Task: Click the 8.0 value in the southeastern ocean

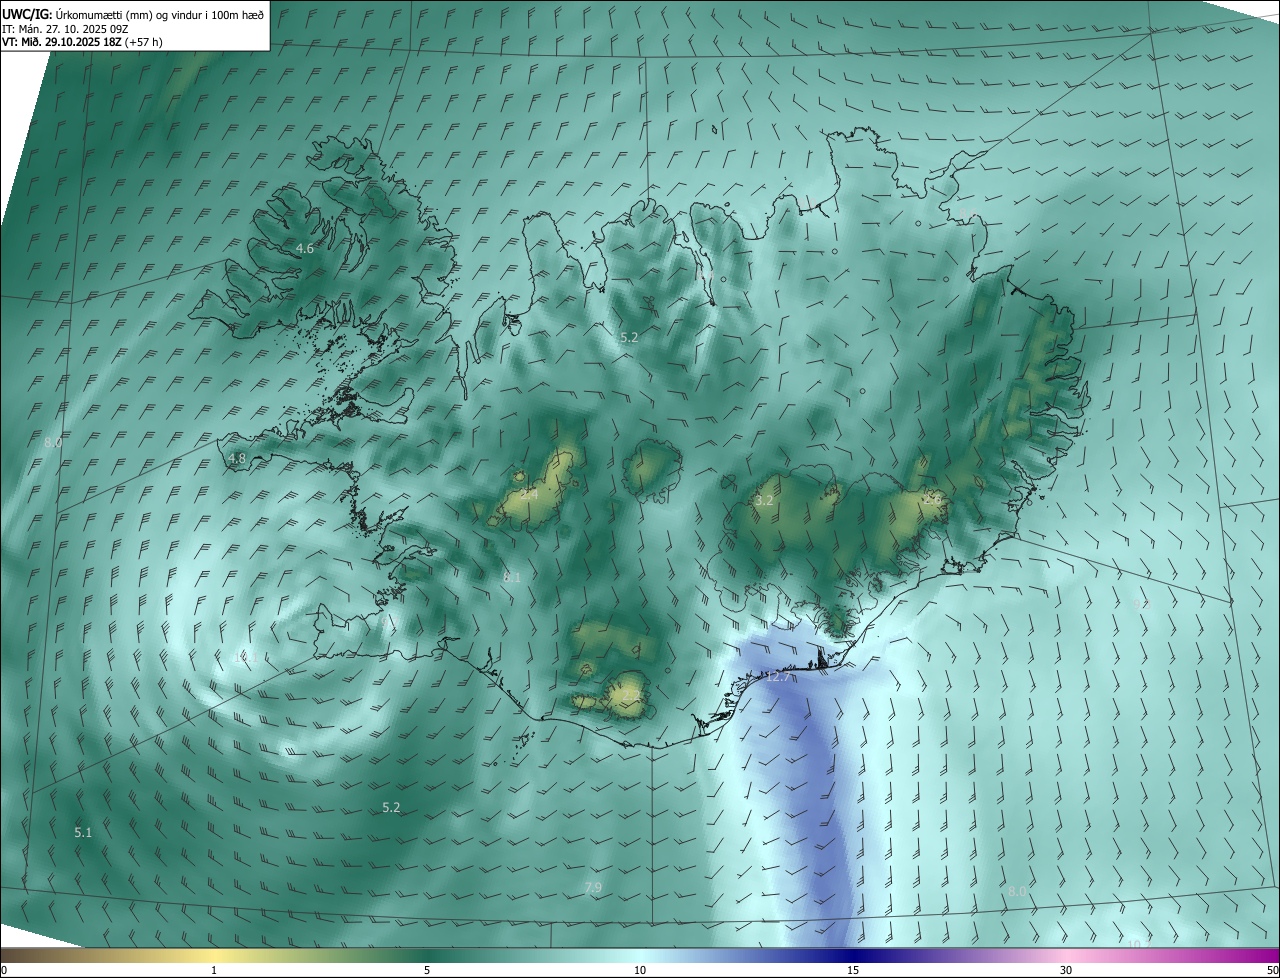Action: point(1017,891)
